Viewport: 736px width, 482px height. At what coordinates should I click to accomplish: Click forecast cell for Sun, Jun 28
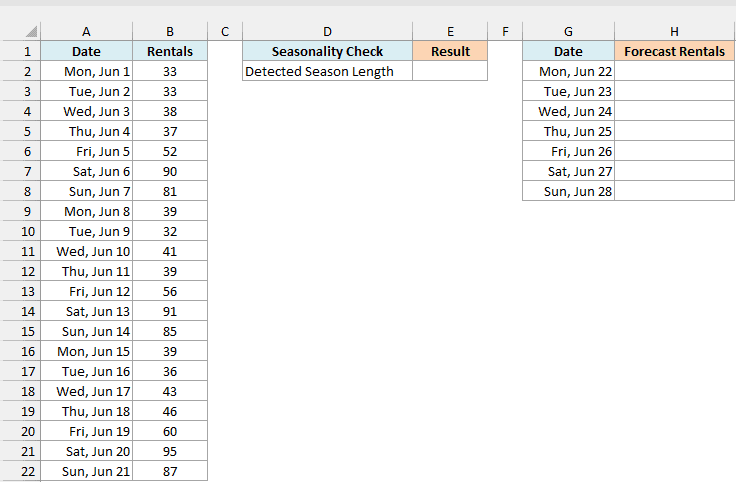pyautogui.click(x=675, y=191)
